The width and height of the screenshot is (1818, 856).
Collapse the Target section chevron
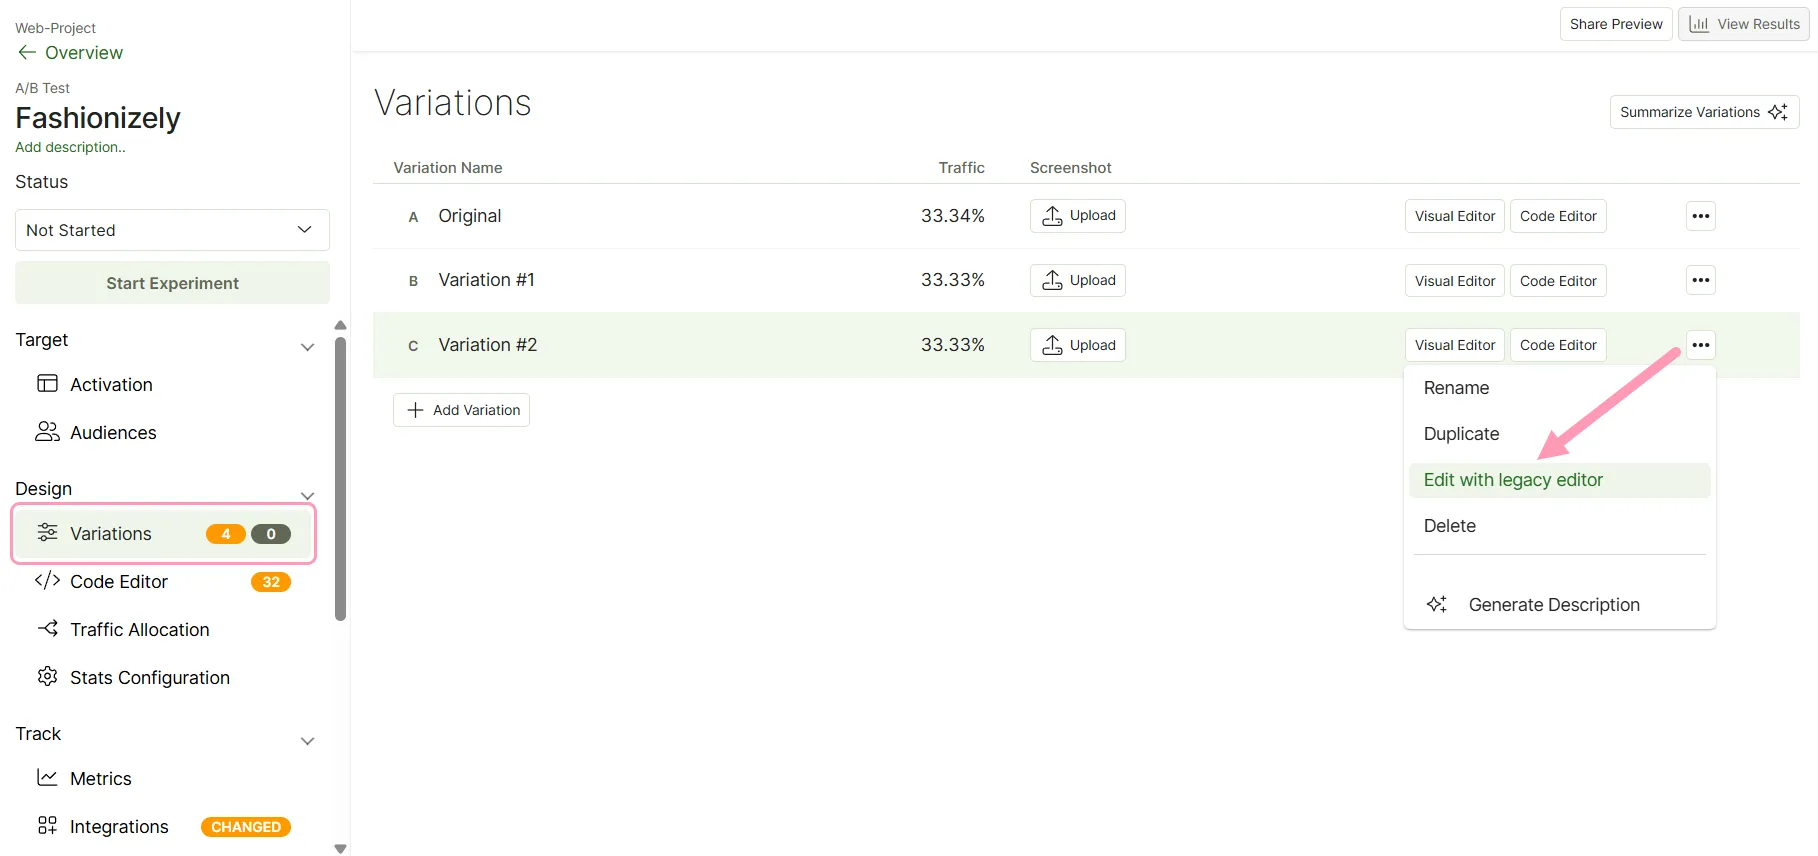308,347
